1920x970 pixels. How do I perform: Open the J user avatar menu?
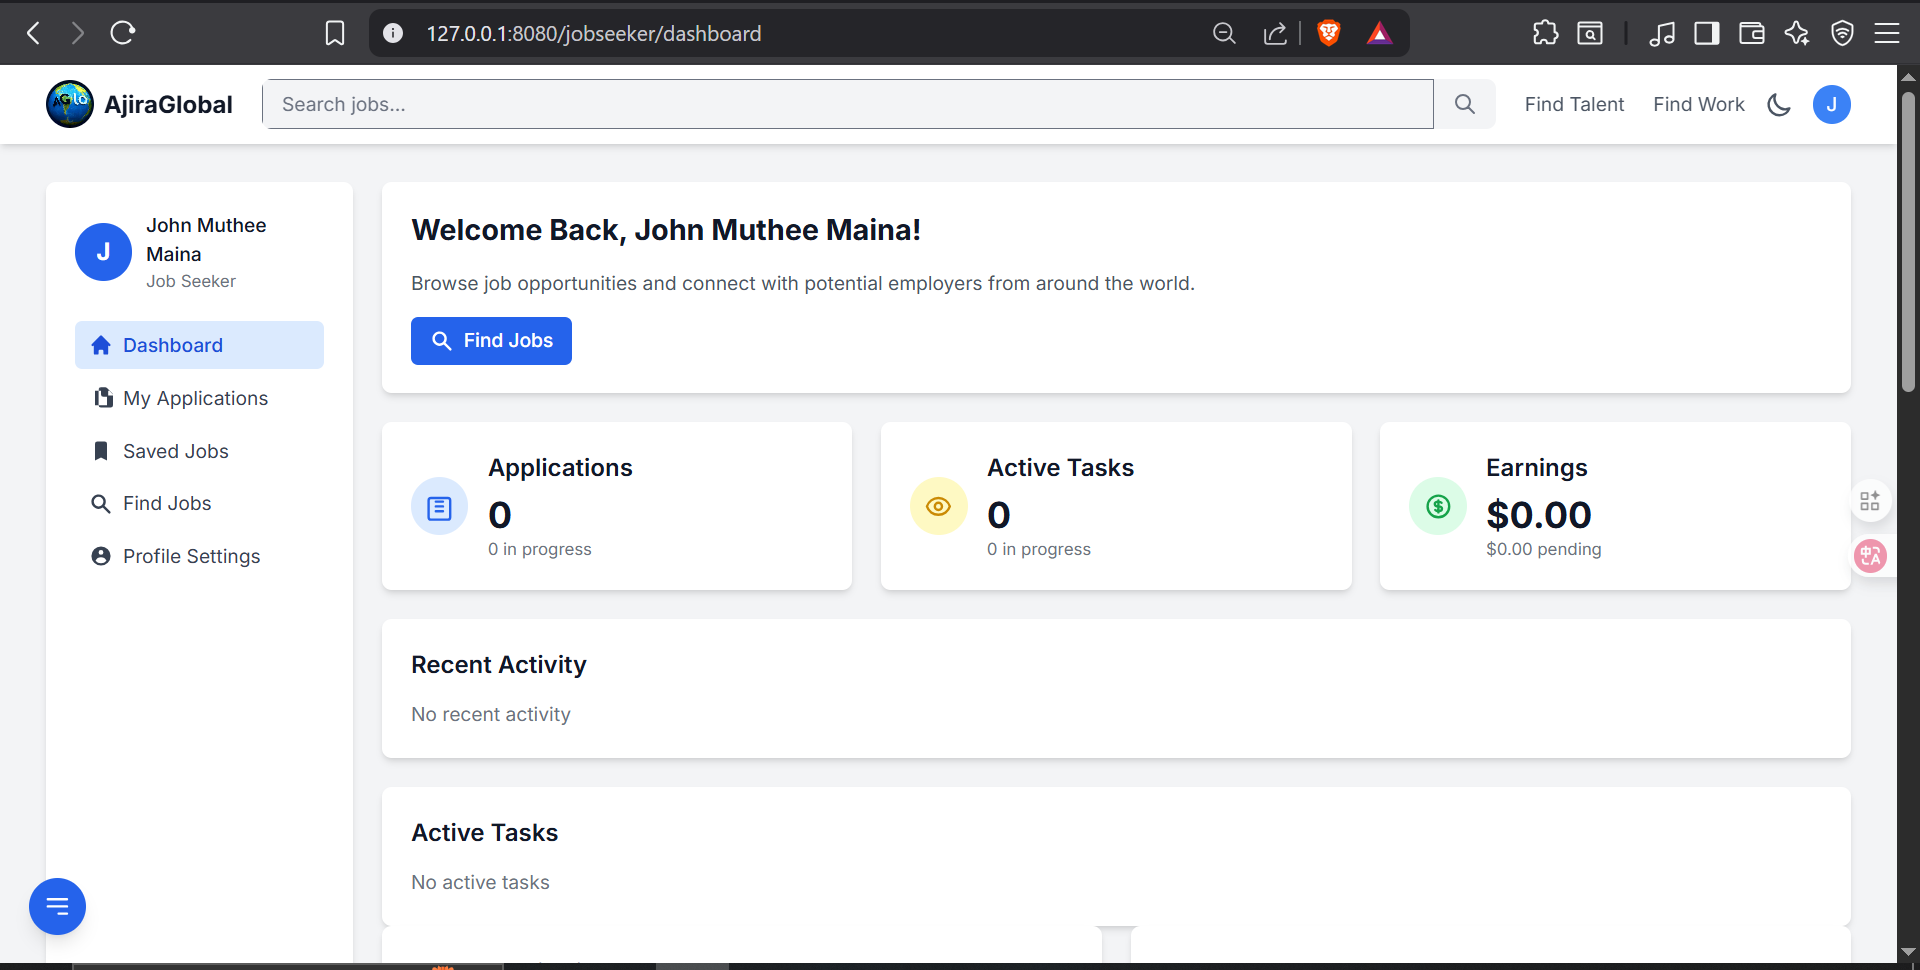pyautogui.click(x=1831, y=104)
